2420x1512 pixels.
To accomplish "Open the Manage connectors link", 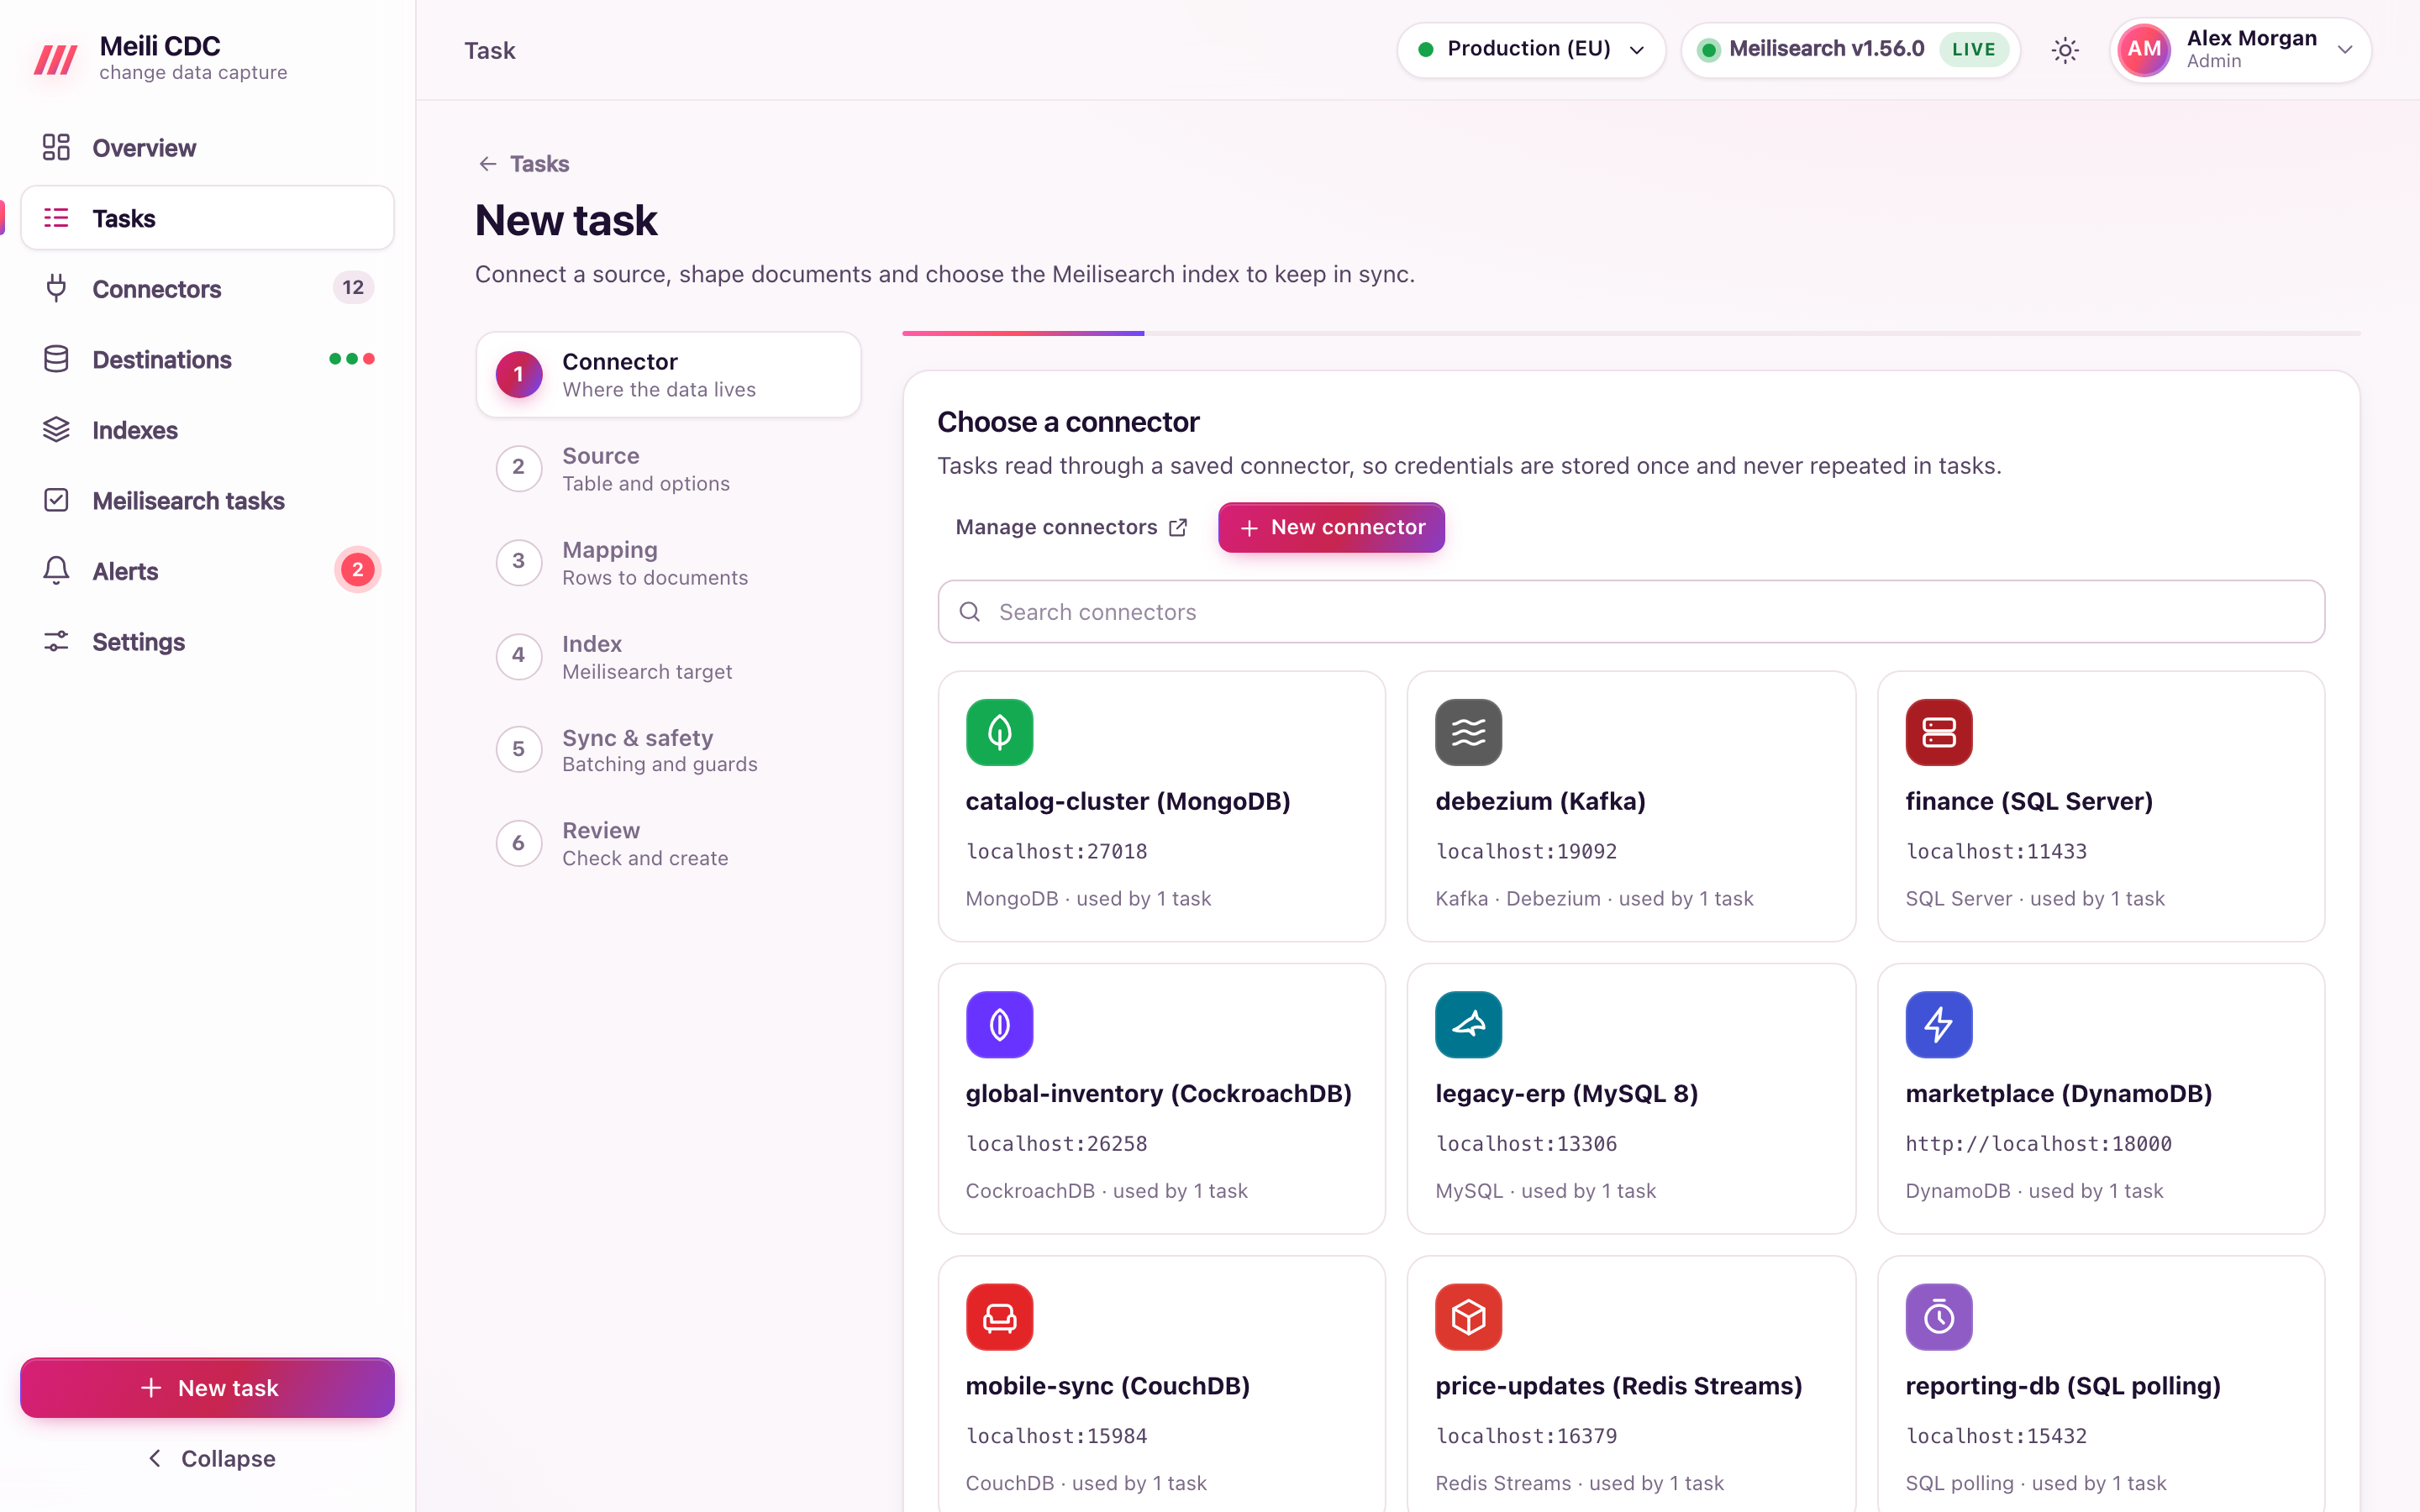I will 1071,527.
